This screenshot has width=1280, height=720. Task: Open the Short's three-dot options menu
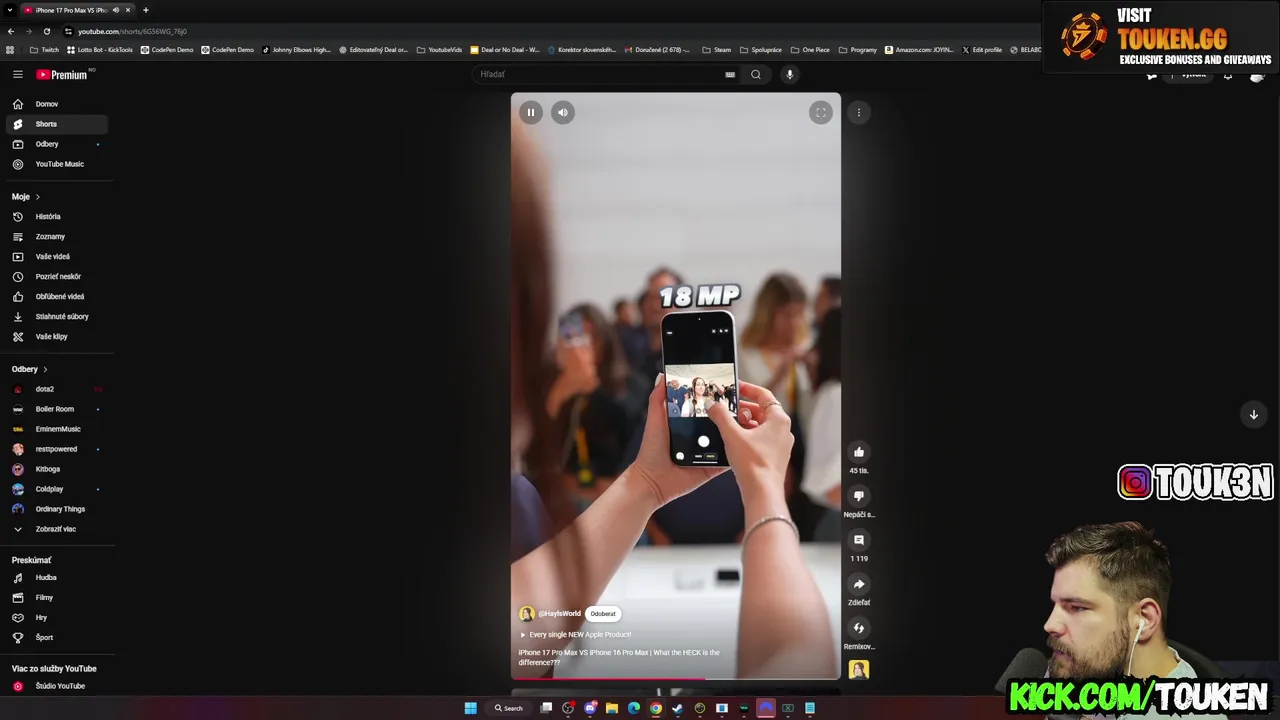(859, 112)
